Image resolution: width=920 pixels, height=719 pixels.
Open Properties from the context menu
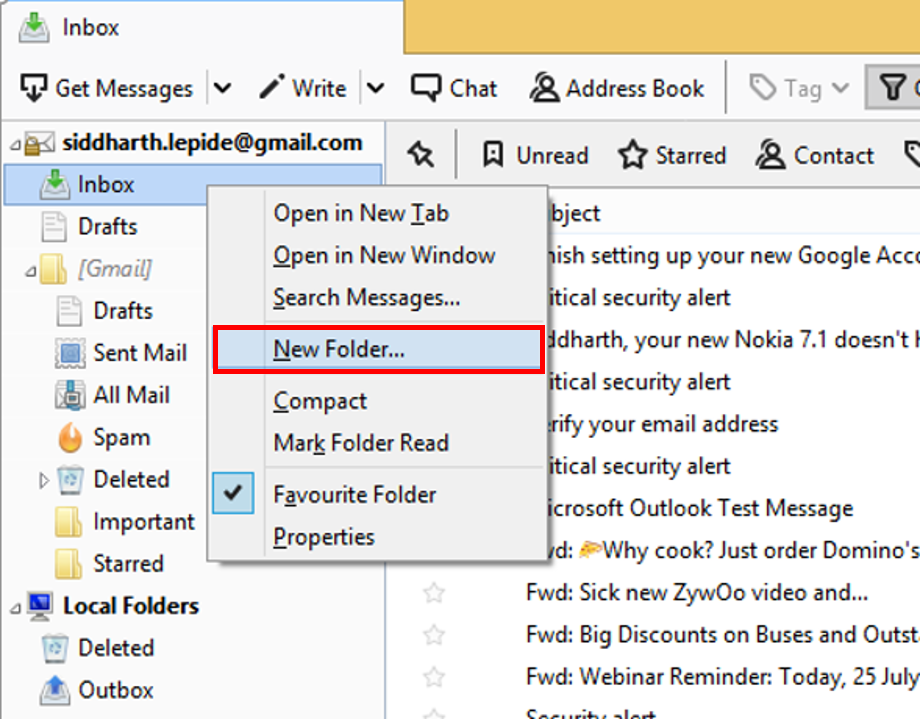[377, 537]
